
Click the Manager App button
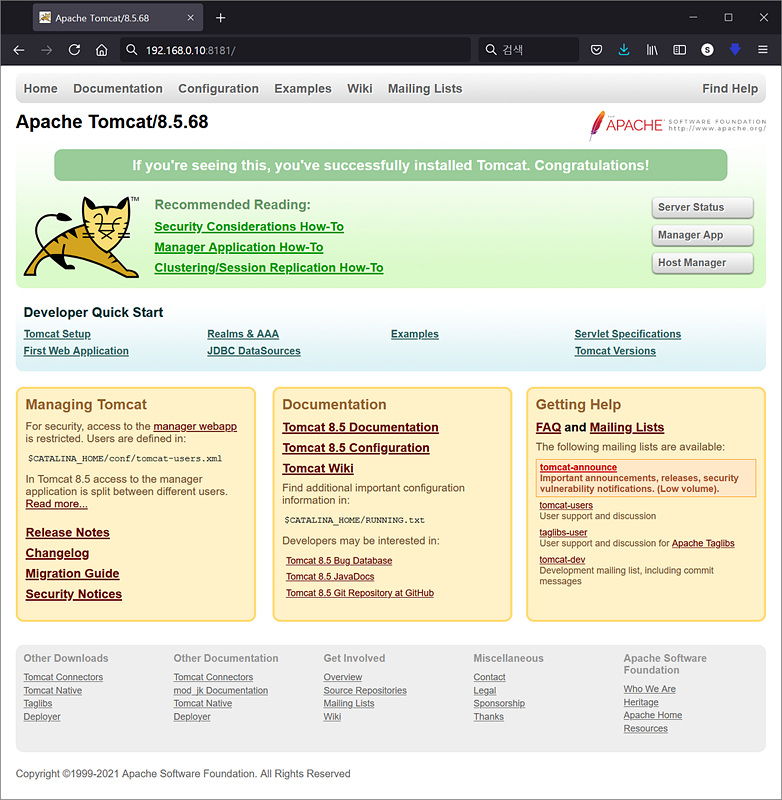(x=702, y=235)
